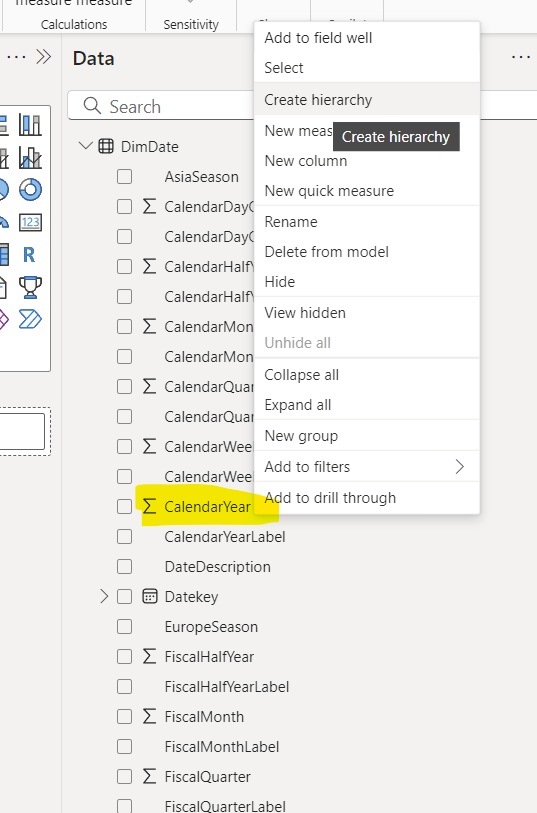This screenshot has height=813, width=537.
Task: Click the sigma icon on the CalendarQuar row
Action: click(149, 387)
